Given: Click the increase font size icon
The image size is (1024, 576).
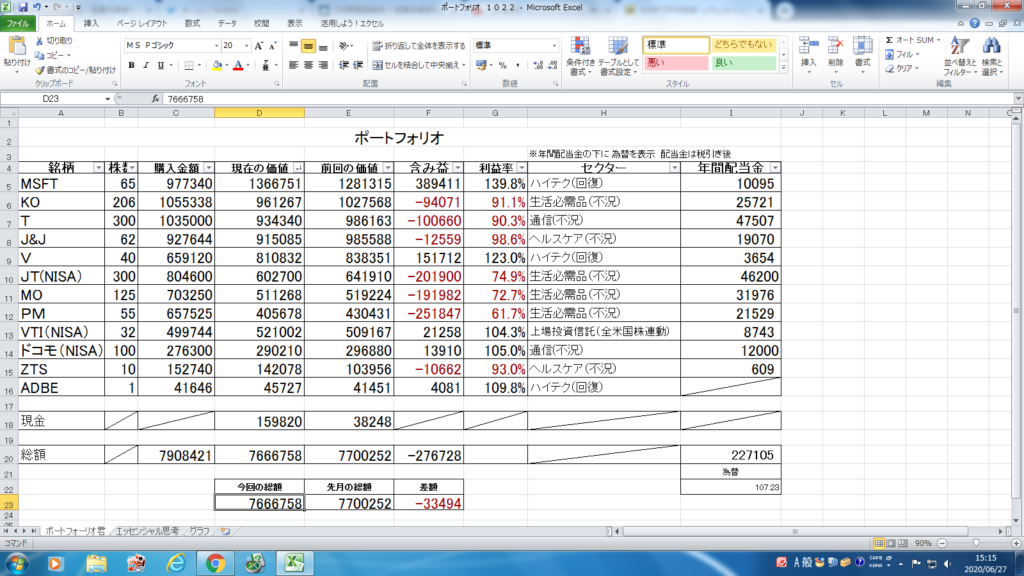Looking at the screenshot, I should click(259, 46).
